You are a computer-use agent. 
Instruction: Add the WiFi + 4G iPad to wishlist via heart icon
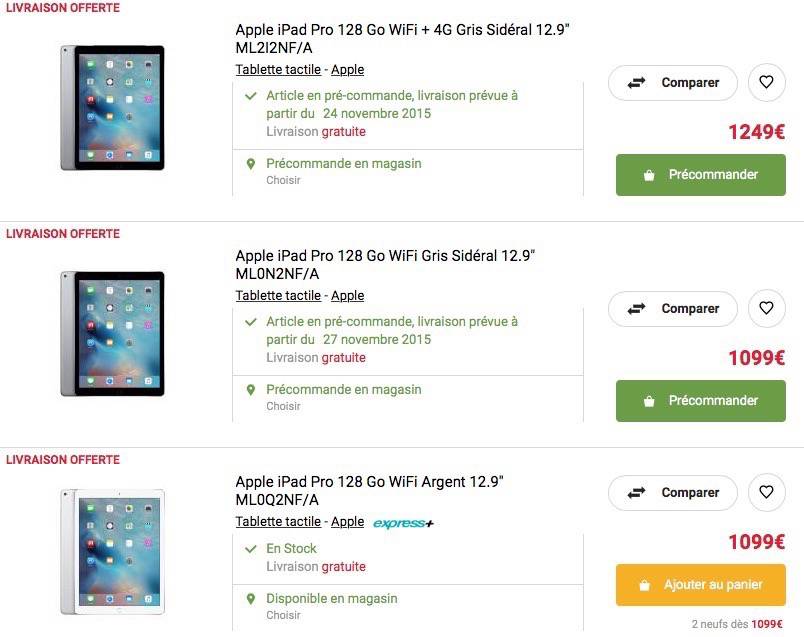point(766,82)
